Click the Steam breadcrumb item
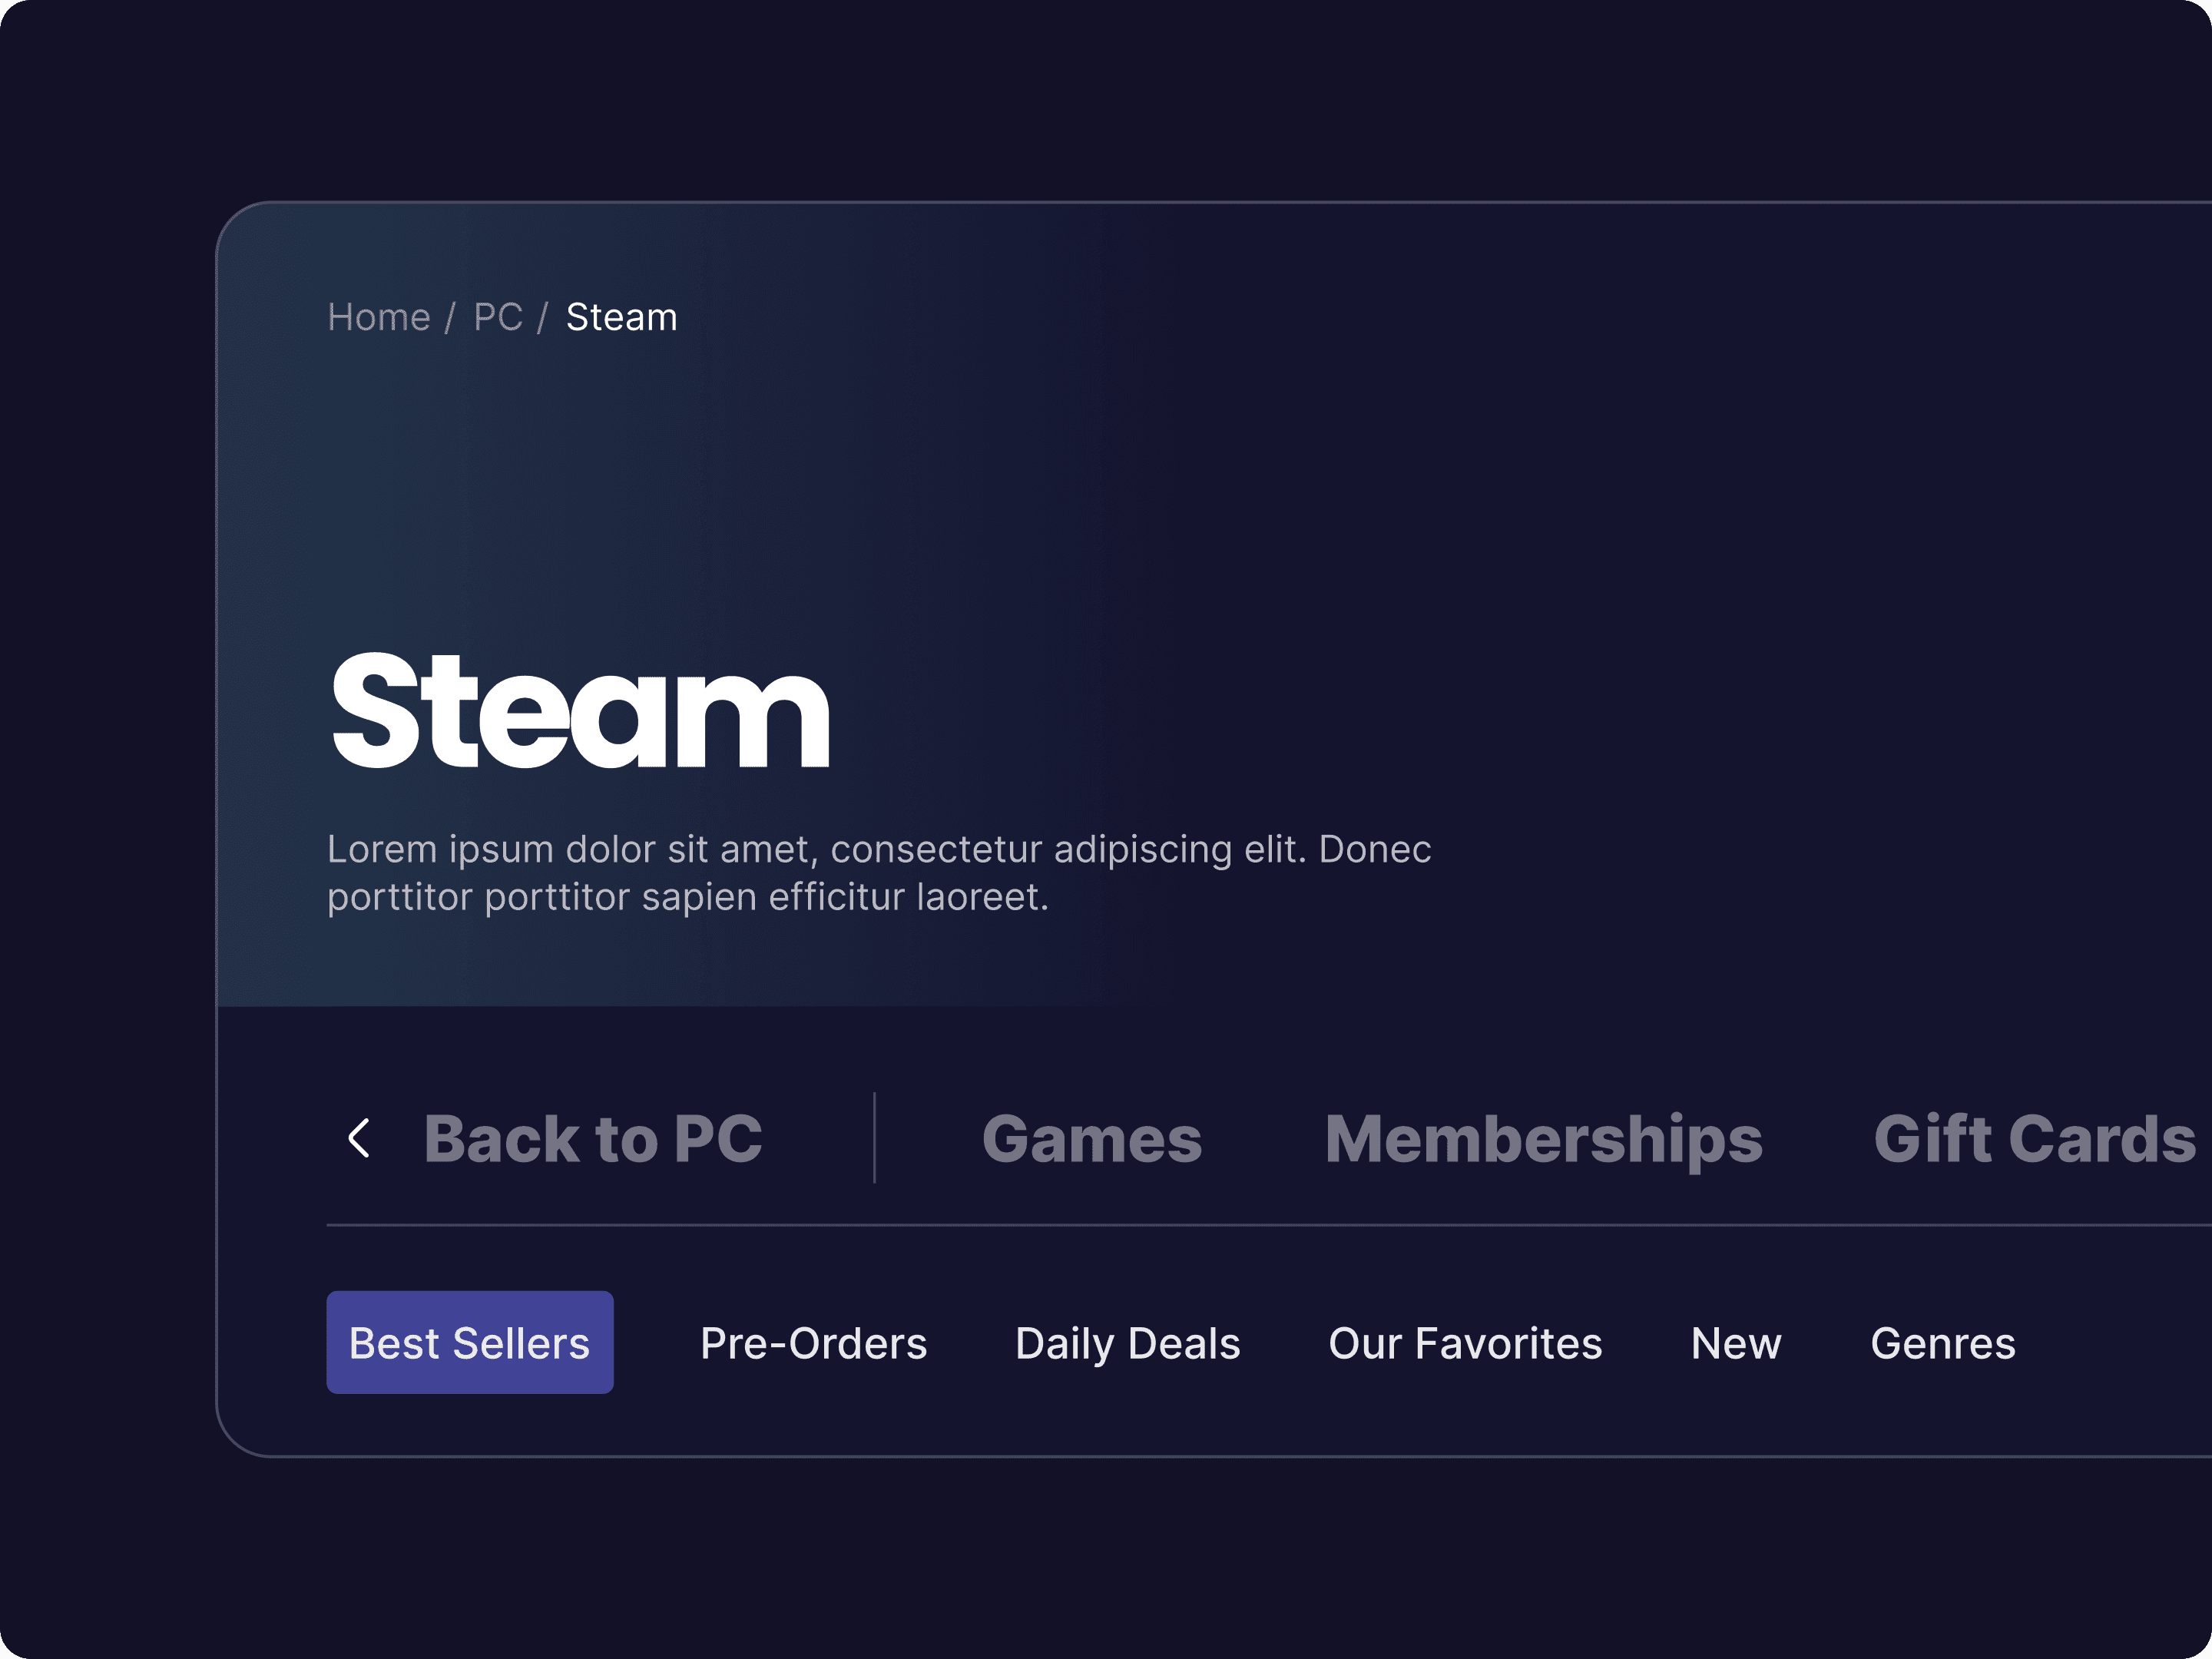 tap(621, 317)
